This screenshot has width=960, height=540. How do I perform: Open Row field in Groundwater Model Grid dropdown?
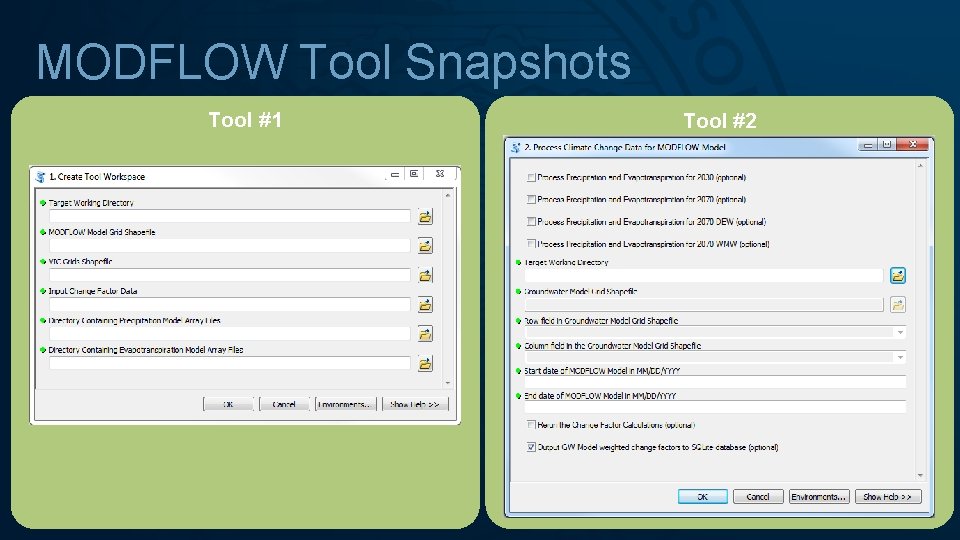[900, 332]
